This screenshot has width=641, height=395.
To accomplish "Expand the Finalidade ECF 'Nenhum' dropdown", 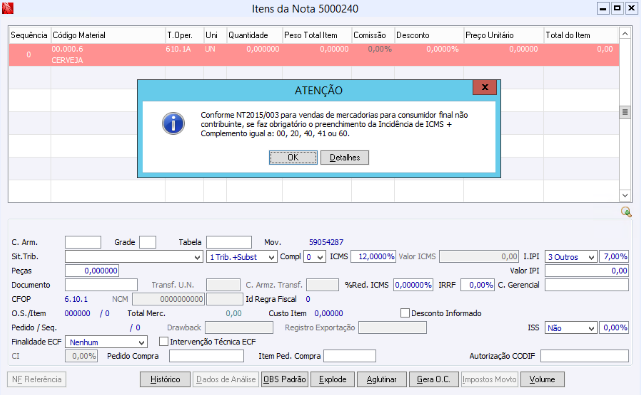I will [x=141, y=342].
